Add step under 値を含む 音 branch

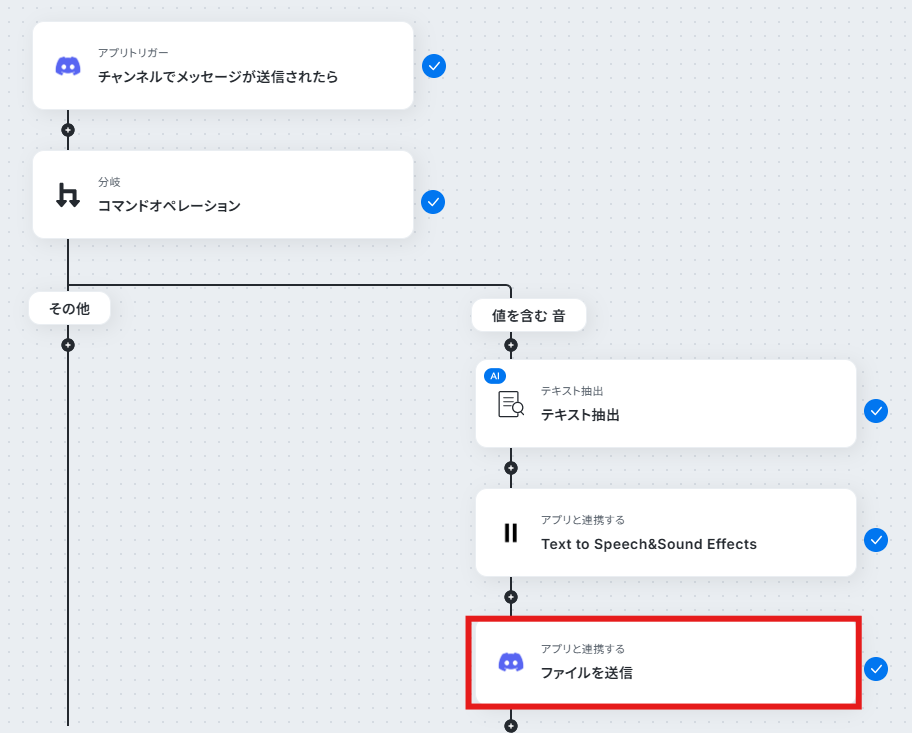[511, 345]
